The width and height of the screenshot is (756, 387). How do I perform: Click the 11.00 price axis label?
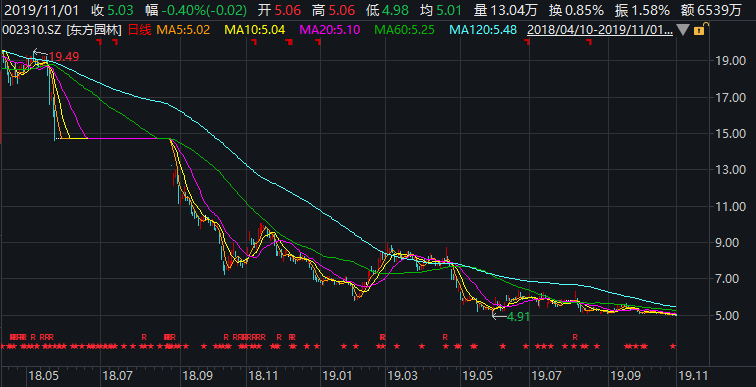coord(732,206)
